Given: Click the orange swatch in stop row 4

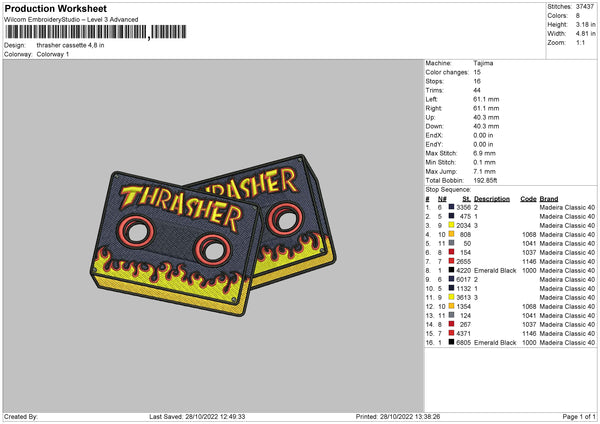Looking at the screenshot, I should coord(452,234).
